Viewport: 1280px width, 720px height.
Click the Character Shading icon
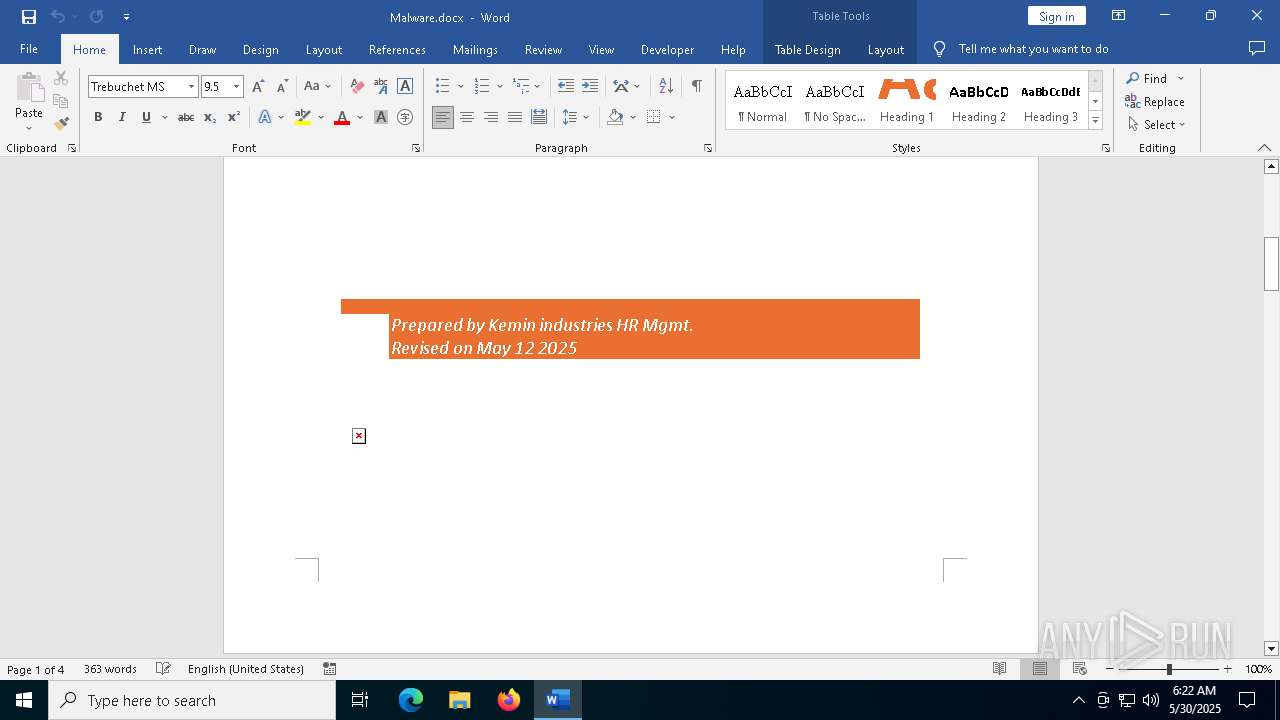click(x=381, y=117)
